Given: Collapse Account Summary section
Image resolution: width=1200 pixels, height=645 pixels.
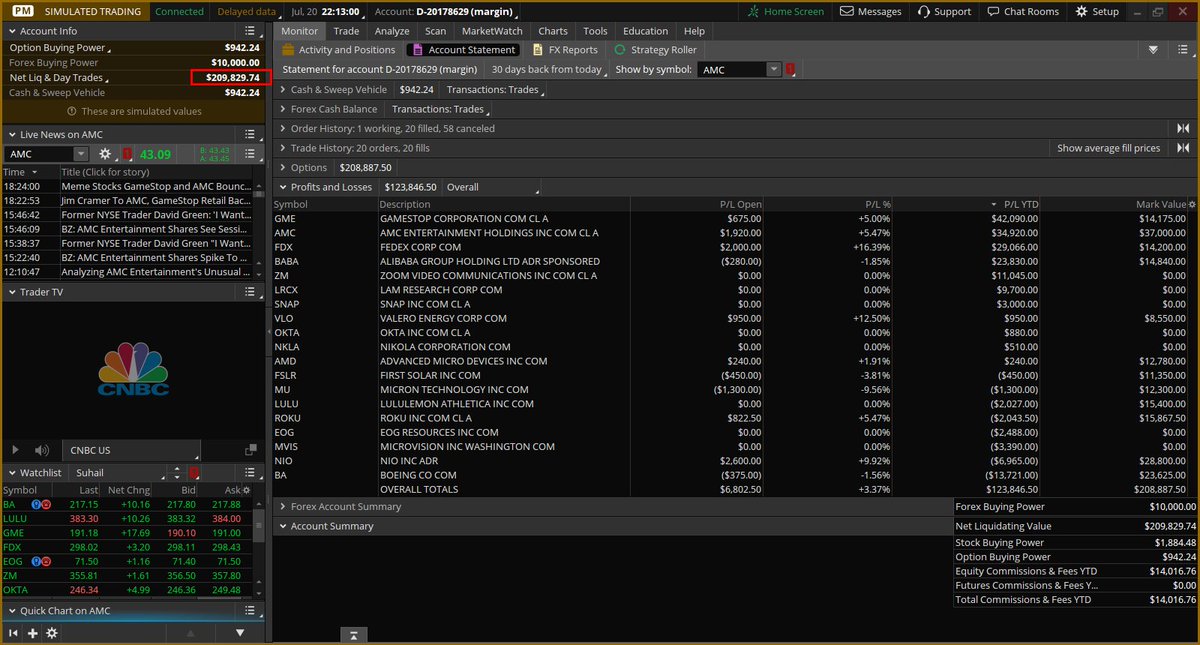Looking at the screenshot, I should (283, 526).
